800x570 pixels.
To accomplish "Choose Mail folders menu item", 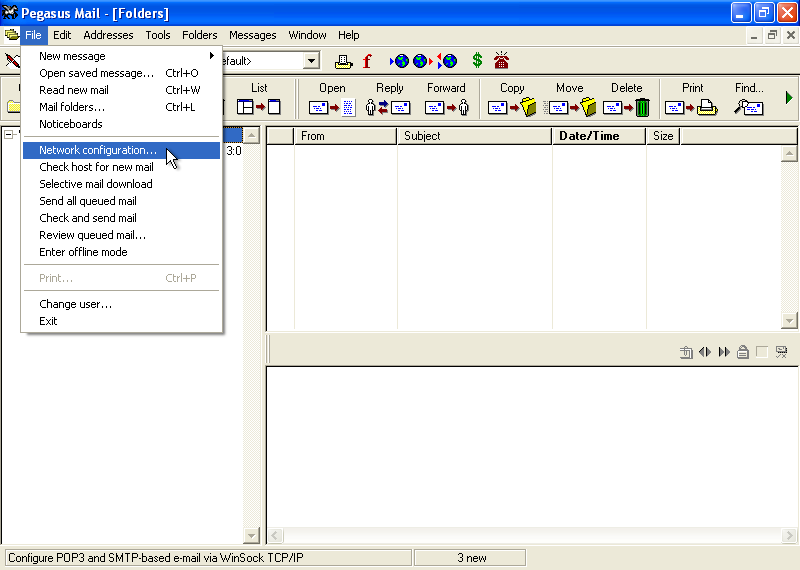I will point(121,107).
